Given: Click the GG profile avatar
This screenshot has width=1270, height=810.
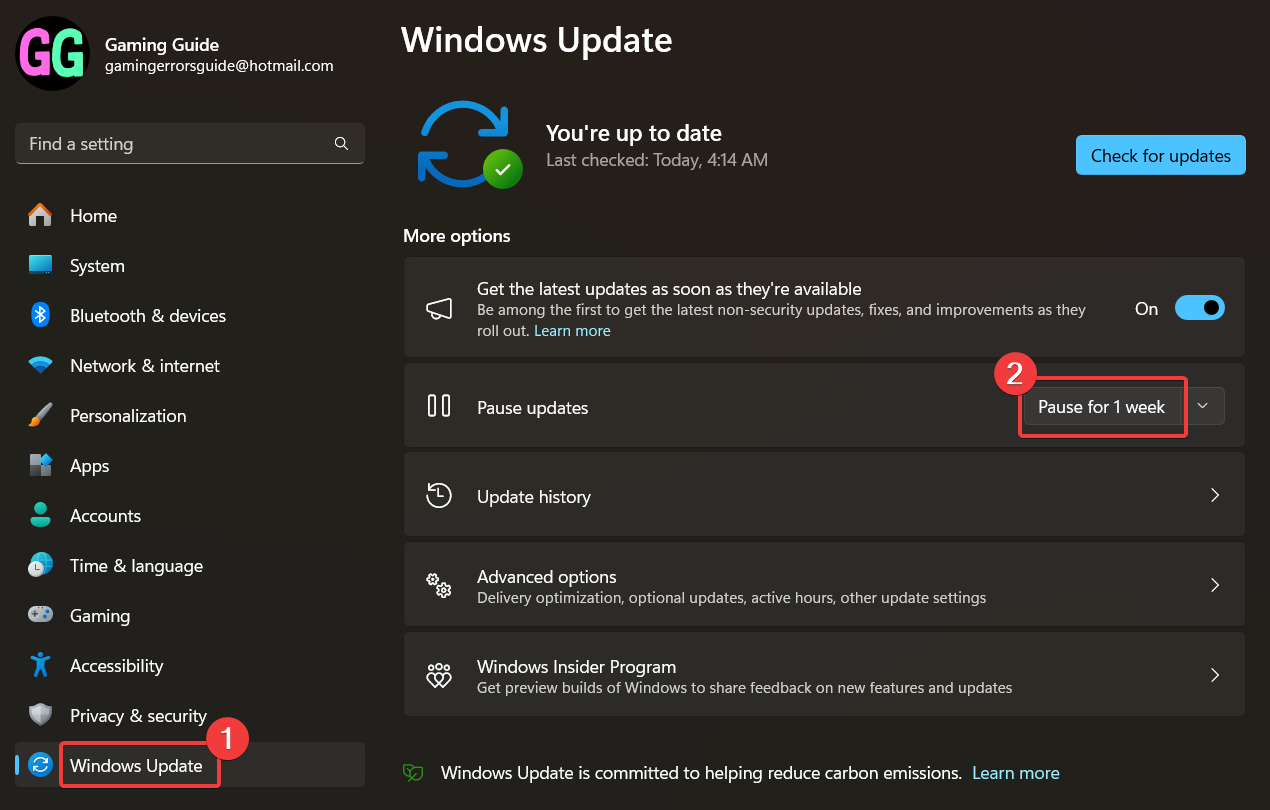Looking at the screenshot, I should [x=53, y=54].
